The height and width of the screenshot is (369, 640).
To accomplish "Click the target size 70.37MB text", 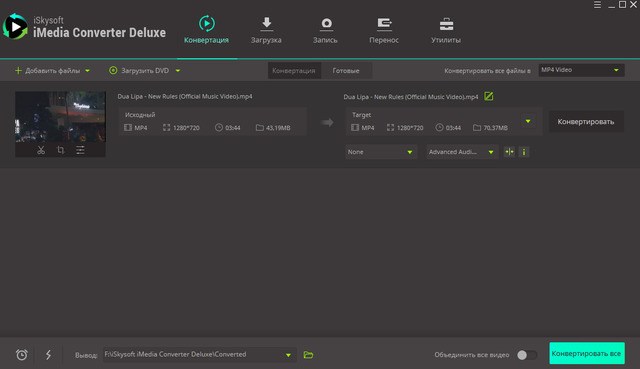I will (x=496, y=128).
